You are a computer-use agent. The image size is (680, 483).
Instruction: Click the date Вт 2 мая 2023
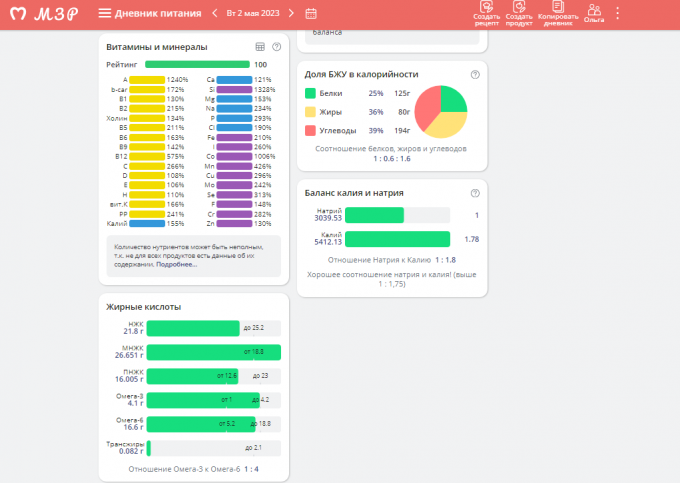click(x=253, y=14)
